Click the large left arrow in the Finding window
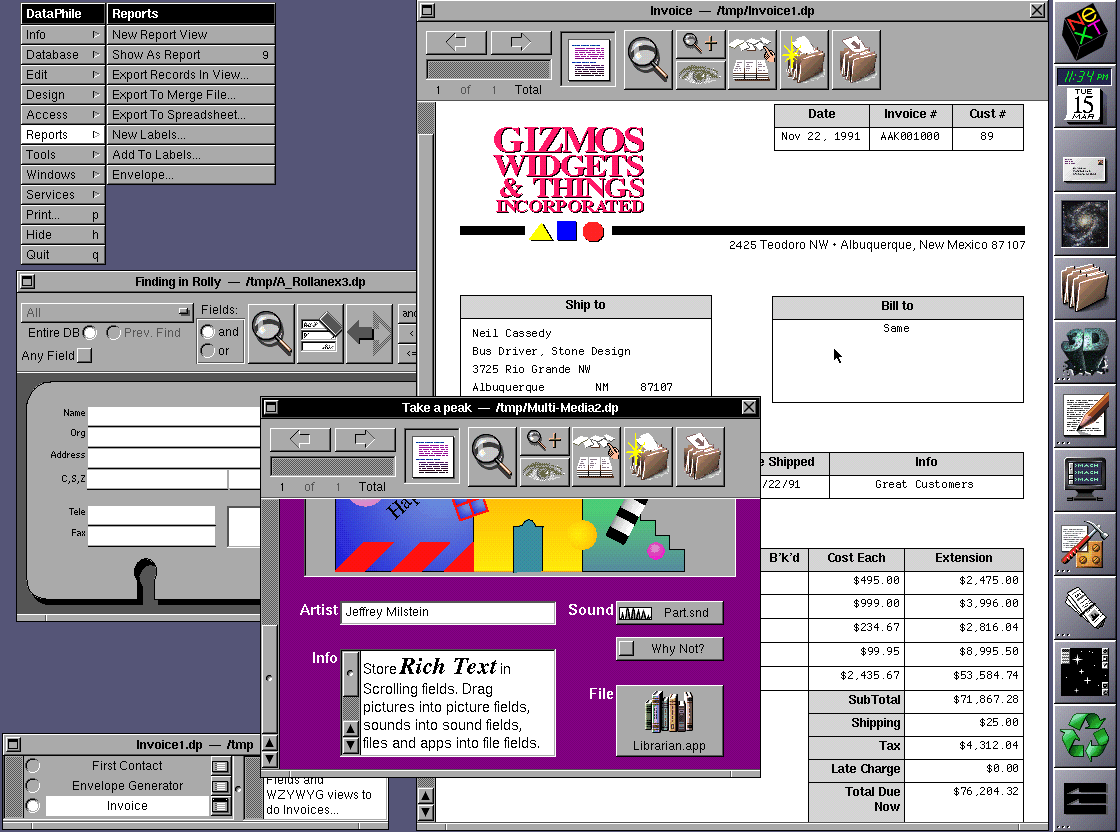The image size is (1120, 832). [x=369, y=334]
